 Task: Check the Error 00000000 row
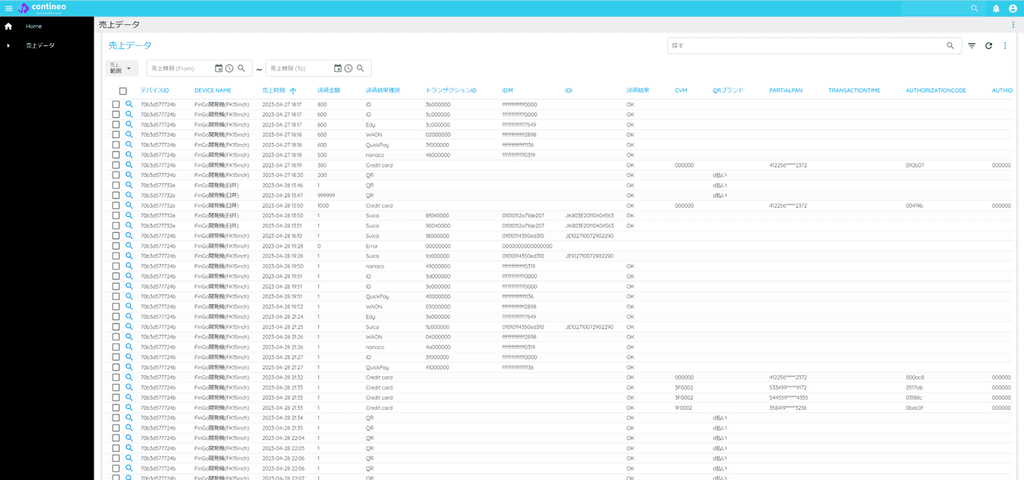coord(116,246)
